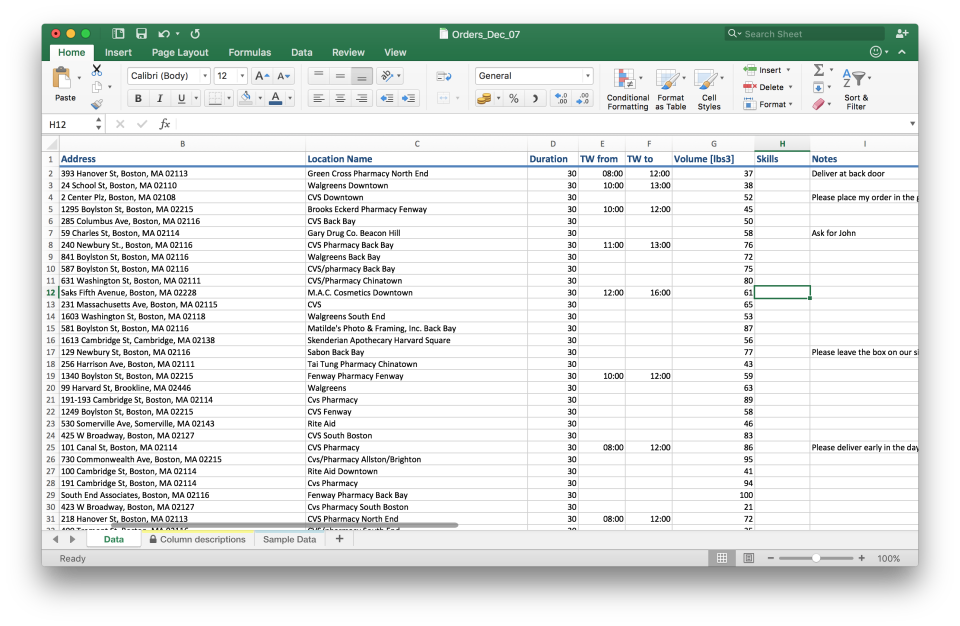Increase font size with the larger A icon
Screen dimensions: 960x626
(261, 76)
